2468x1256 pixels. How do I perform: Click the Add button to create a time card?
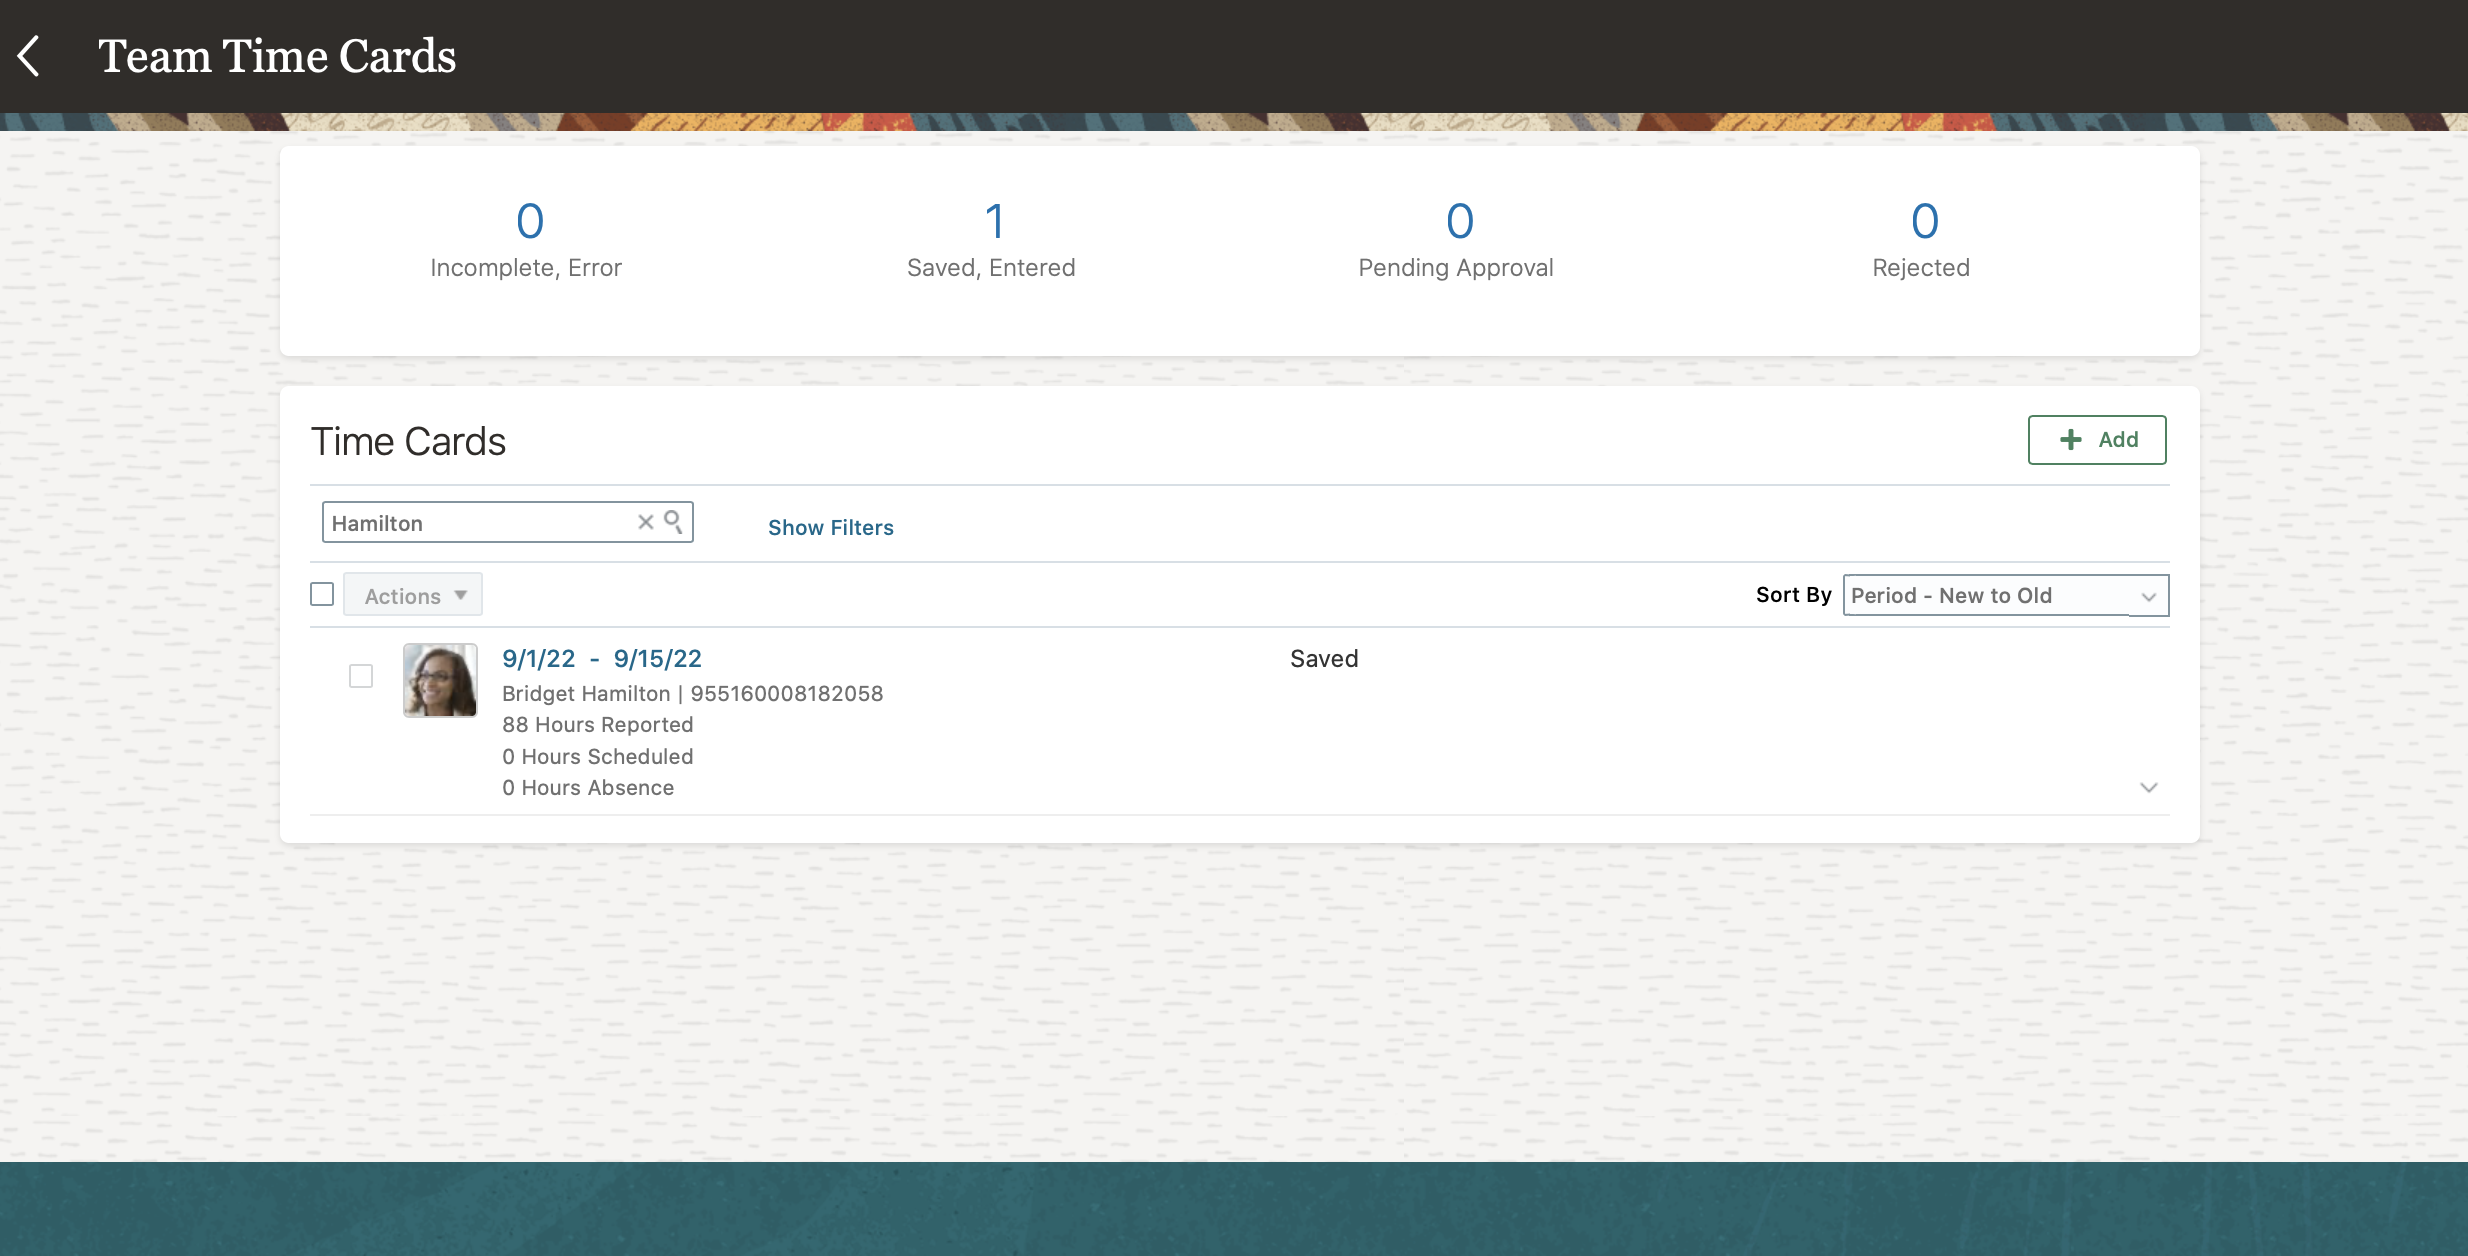tap(2096, 439)
